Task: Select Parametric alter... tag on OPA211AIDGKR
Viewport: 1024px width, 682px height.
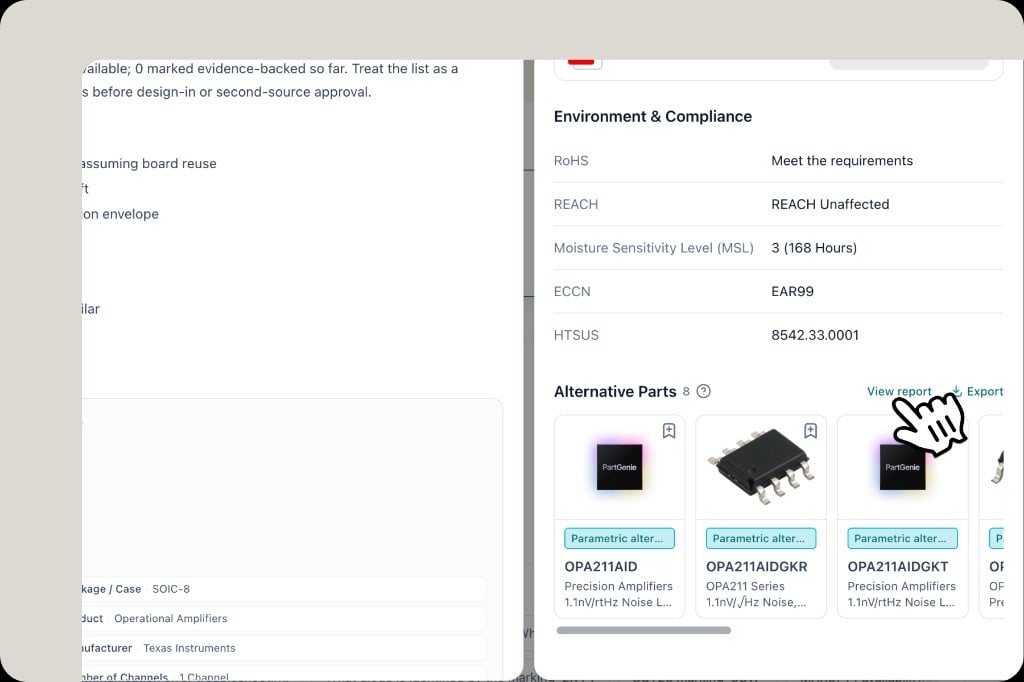Action: point(761,538)
